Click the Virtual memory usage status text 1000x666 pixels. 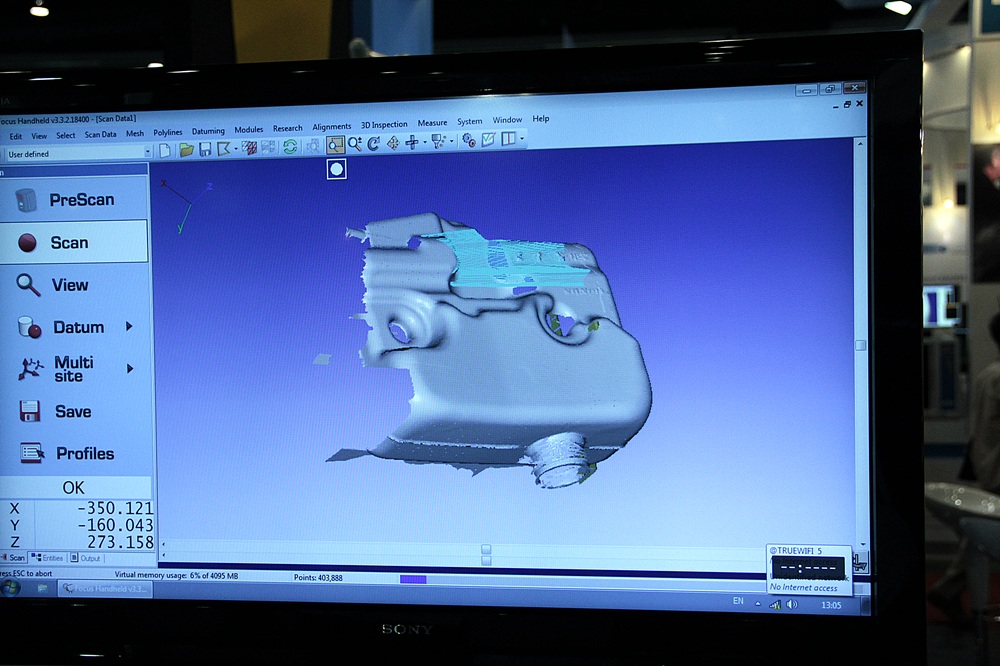coord(176,575)
